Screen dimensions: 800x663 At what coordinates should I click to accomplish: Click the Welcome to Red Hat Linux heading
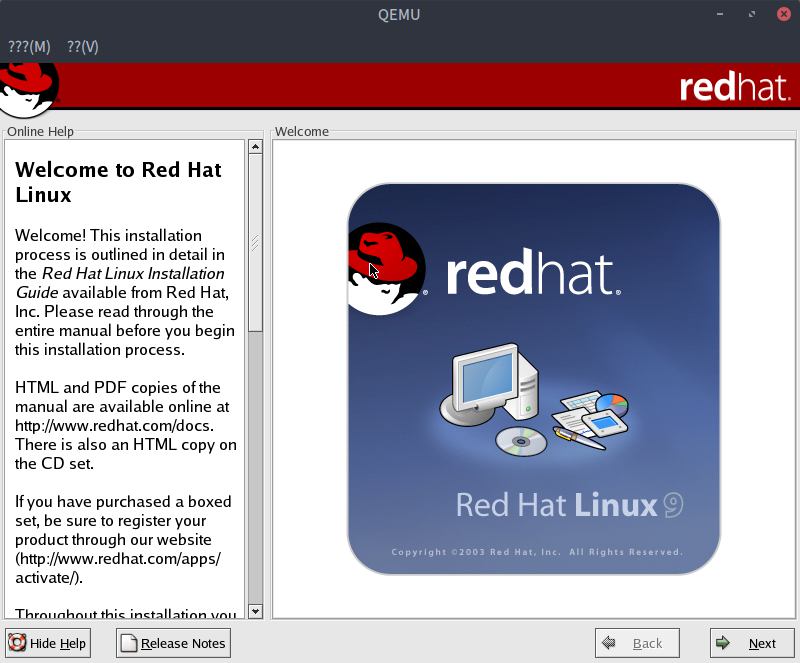[x=118, y=182]
